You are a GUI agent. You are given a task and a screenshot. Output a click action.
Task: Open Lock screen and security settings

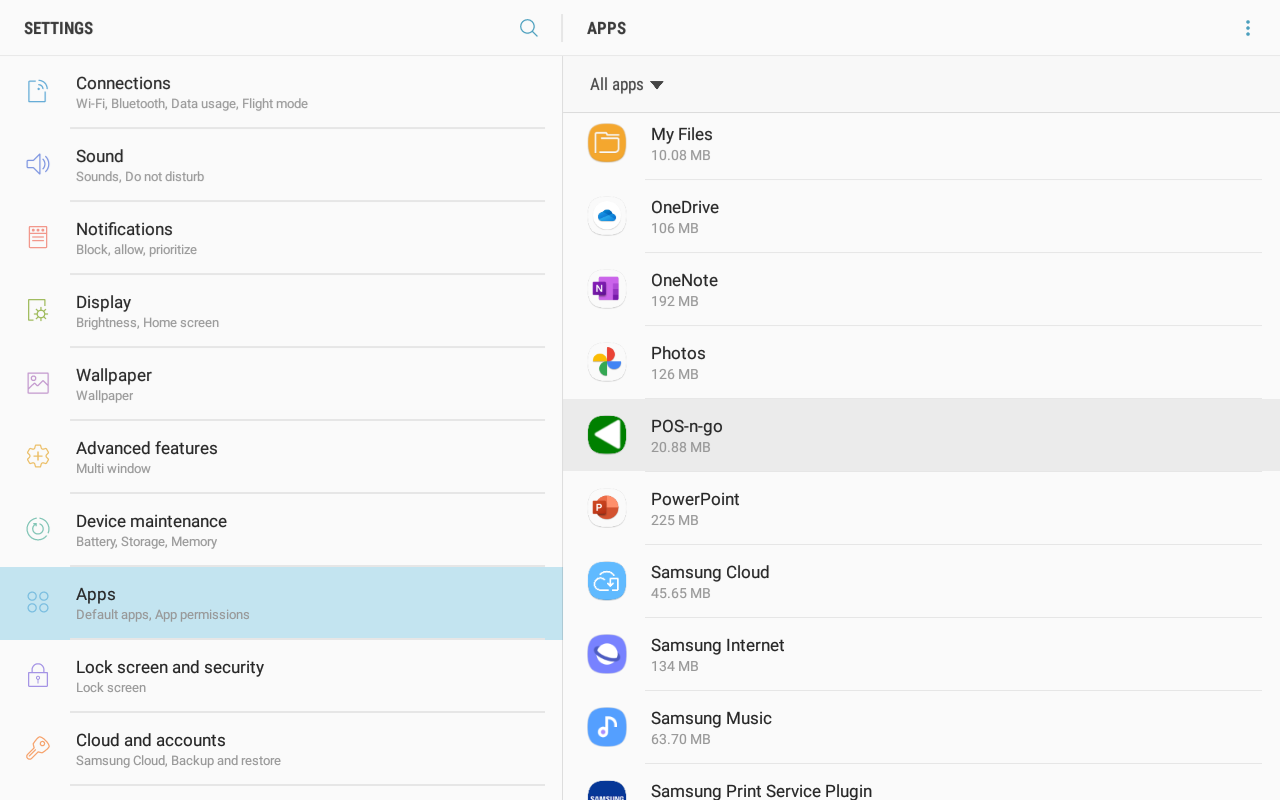(281, 676)
